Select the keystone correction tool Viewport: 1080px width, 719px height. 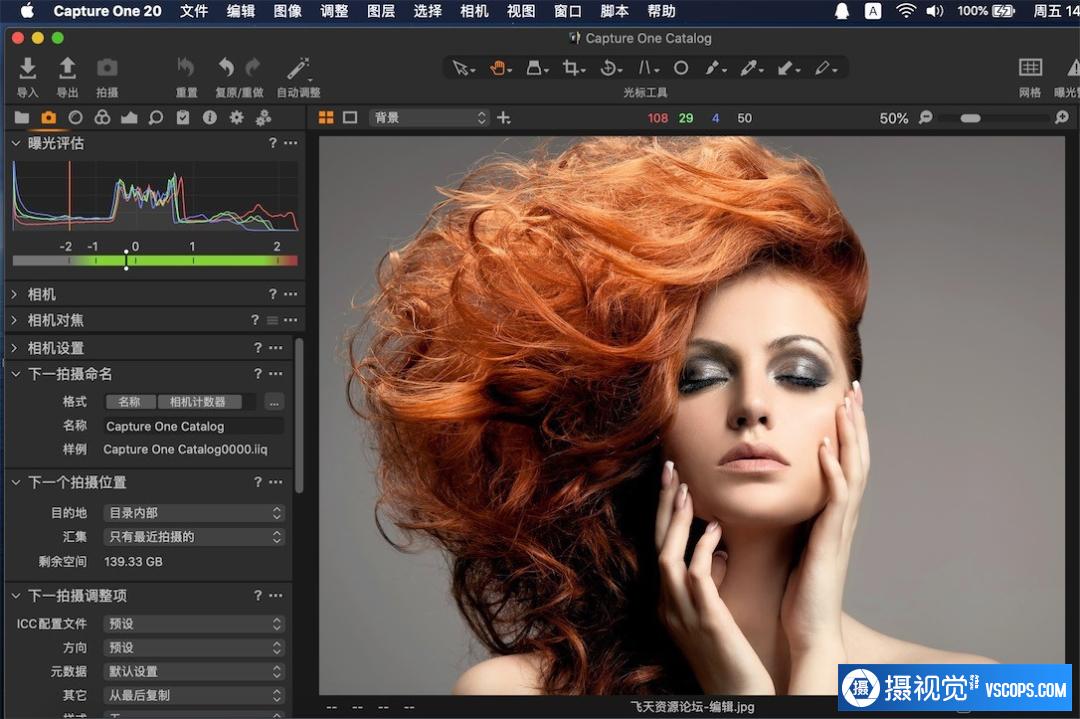[x=646, y=68]
